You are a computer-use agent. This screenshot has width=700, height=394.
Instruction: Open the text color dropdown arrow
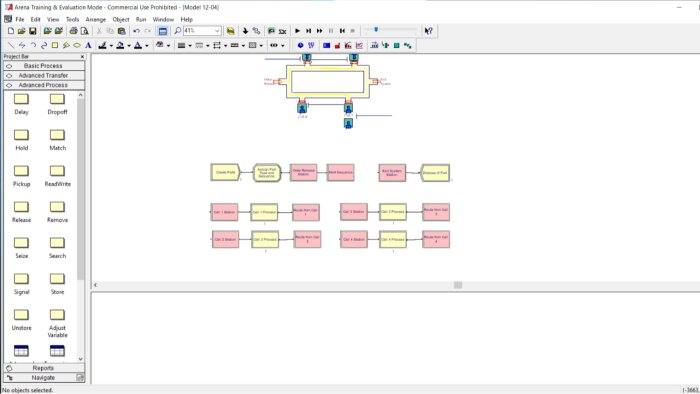(x=147, y=46)
